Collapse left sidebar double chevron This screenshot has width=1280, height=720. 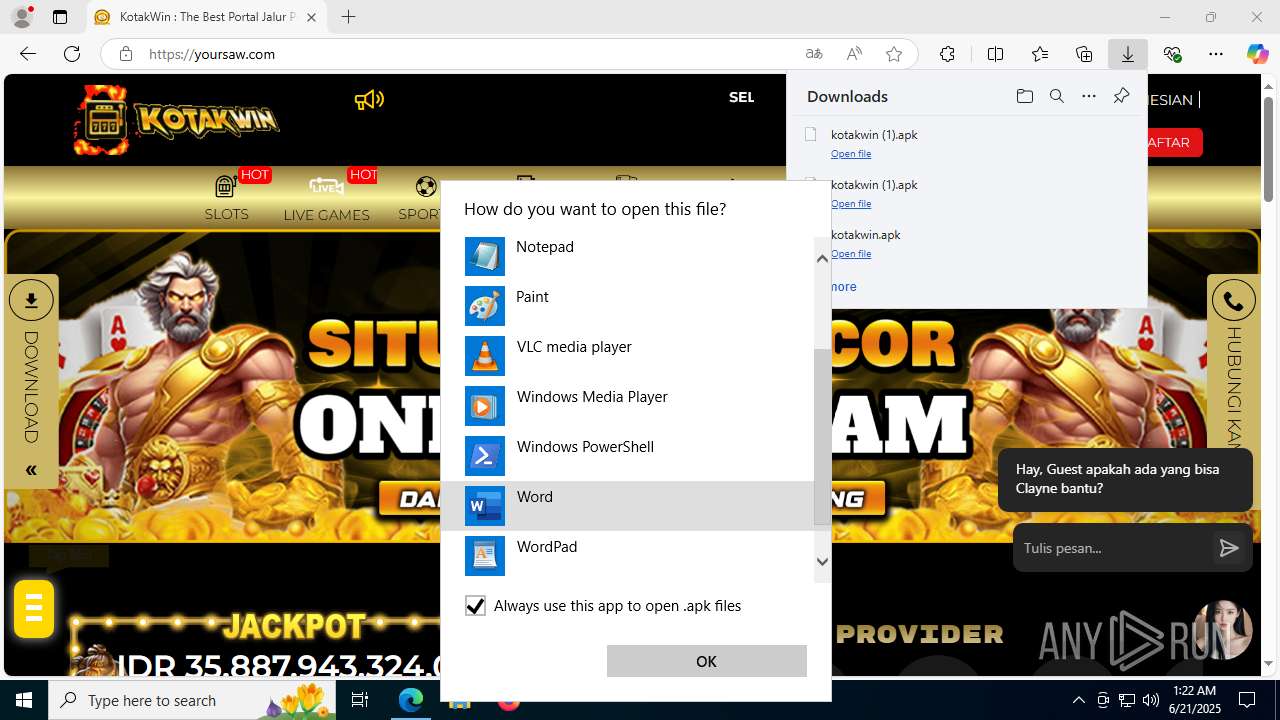[31, 470]
